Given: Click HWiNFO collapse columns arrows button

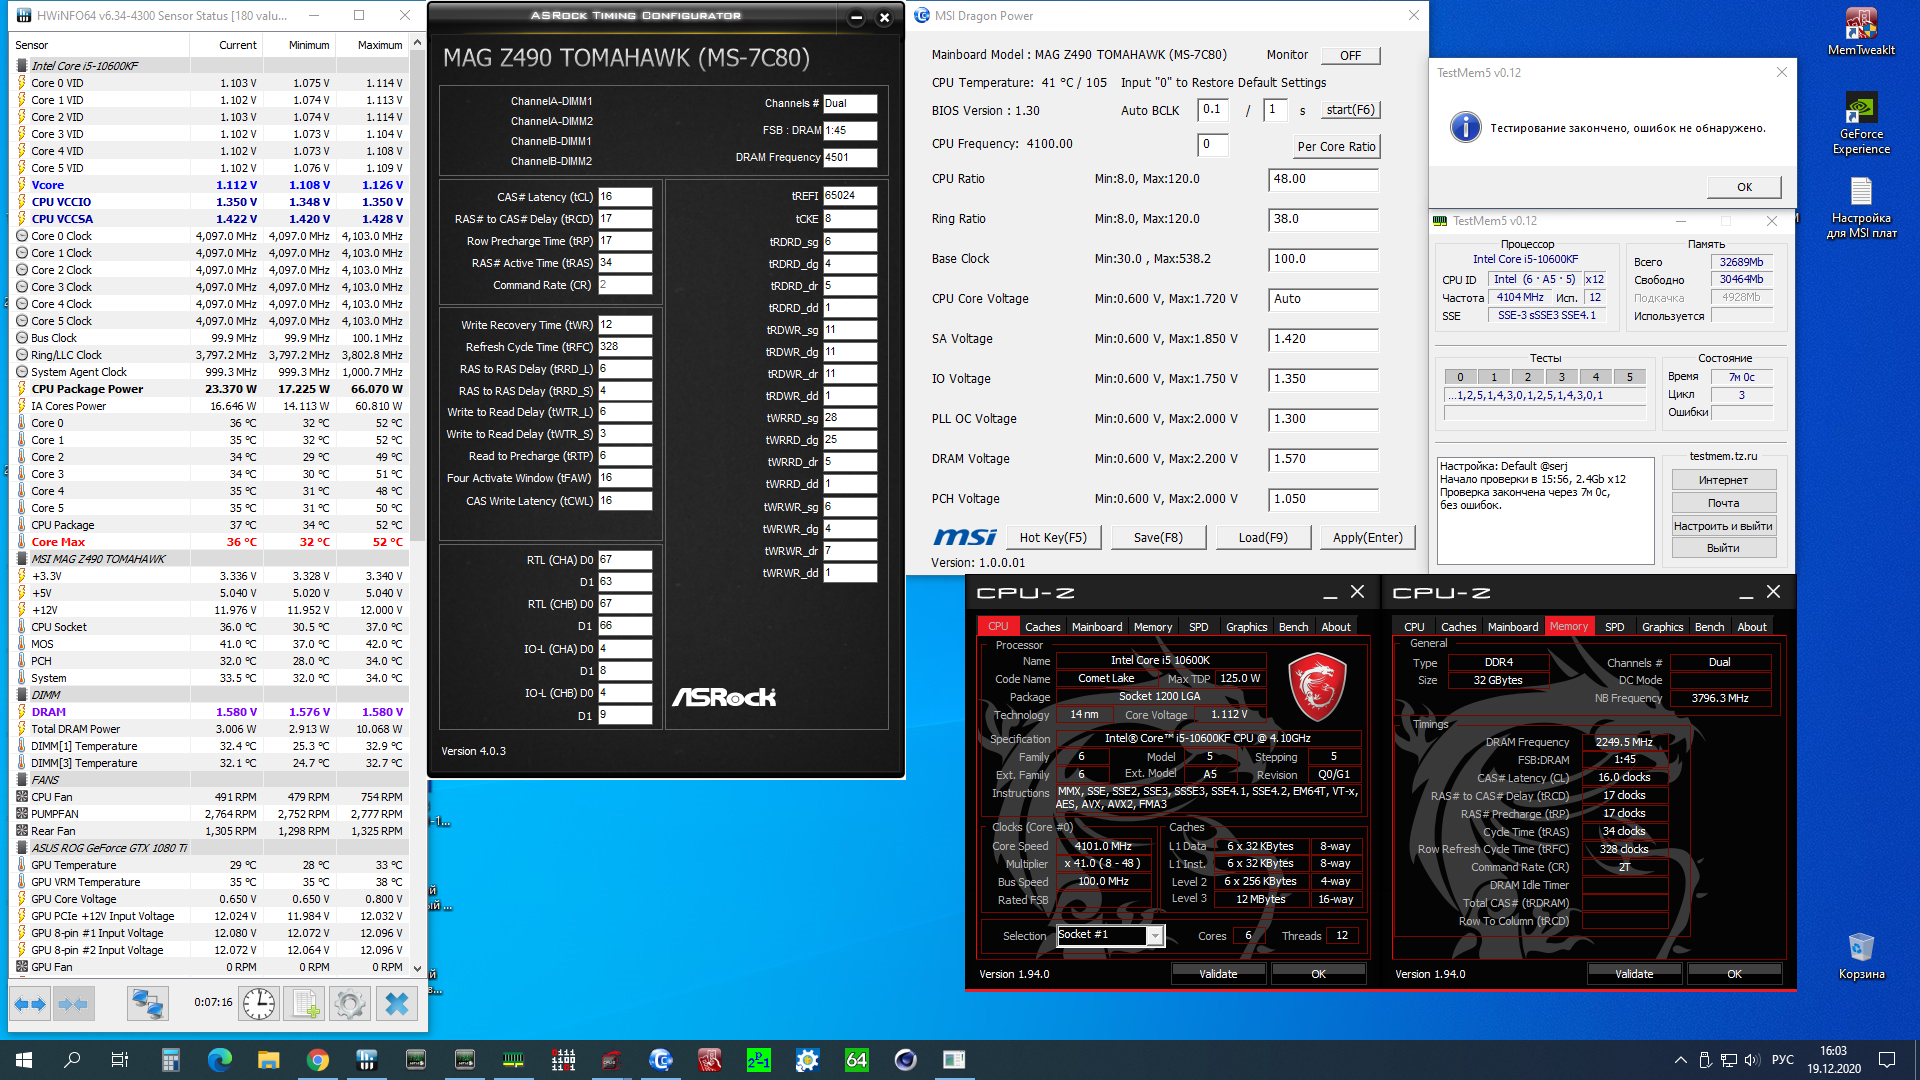Looking at the screenshot, I should click(73, 1004).
